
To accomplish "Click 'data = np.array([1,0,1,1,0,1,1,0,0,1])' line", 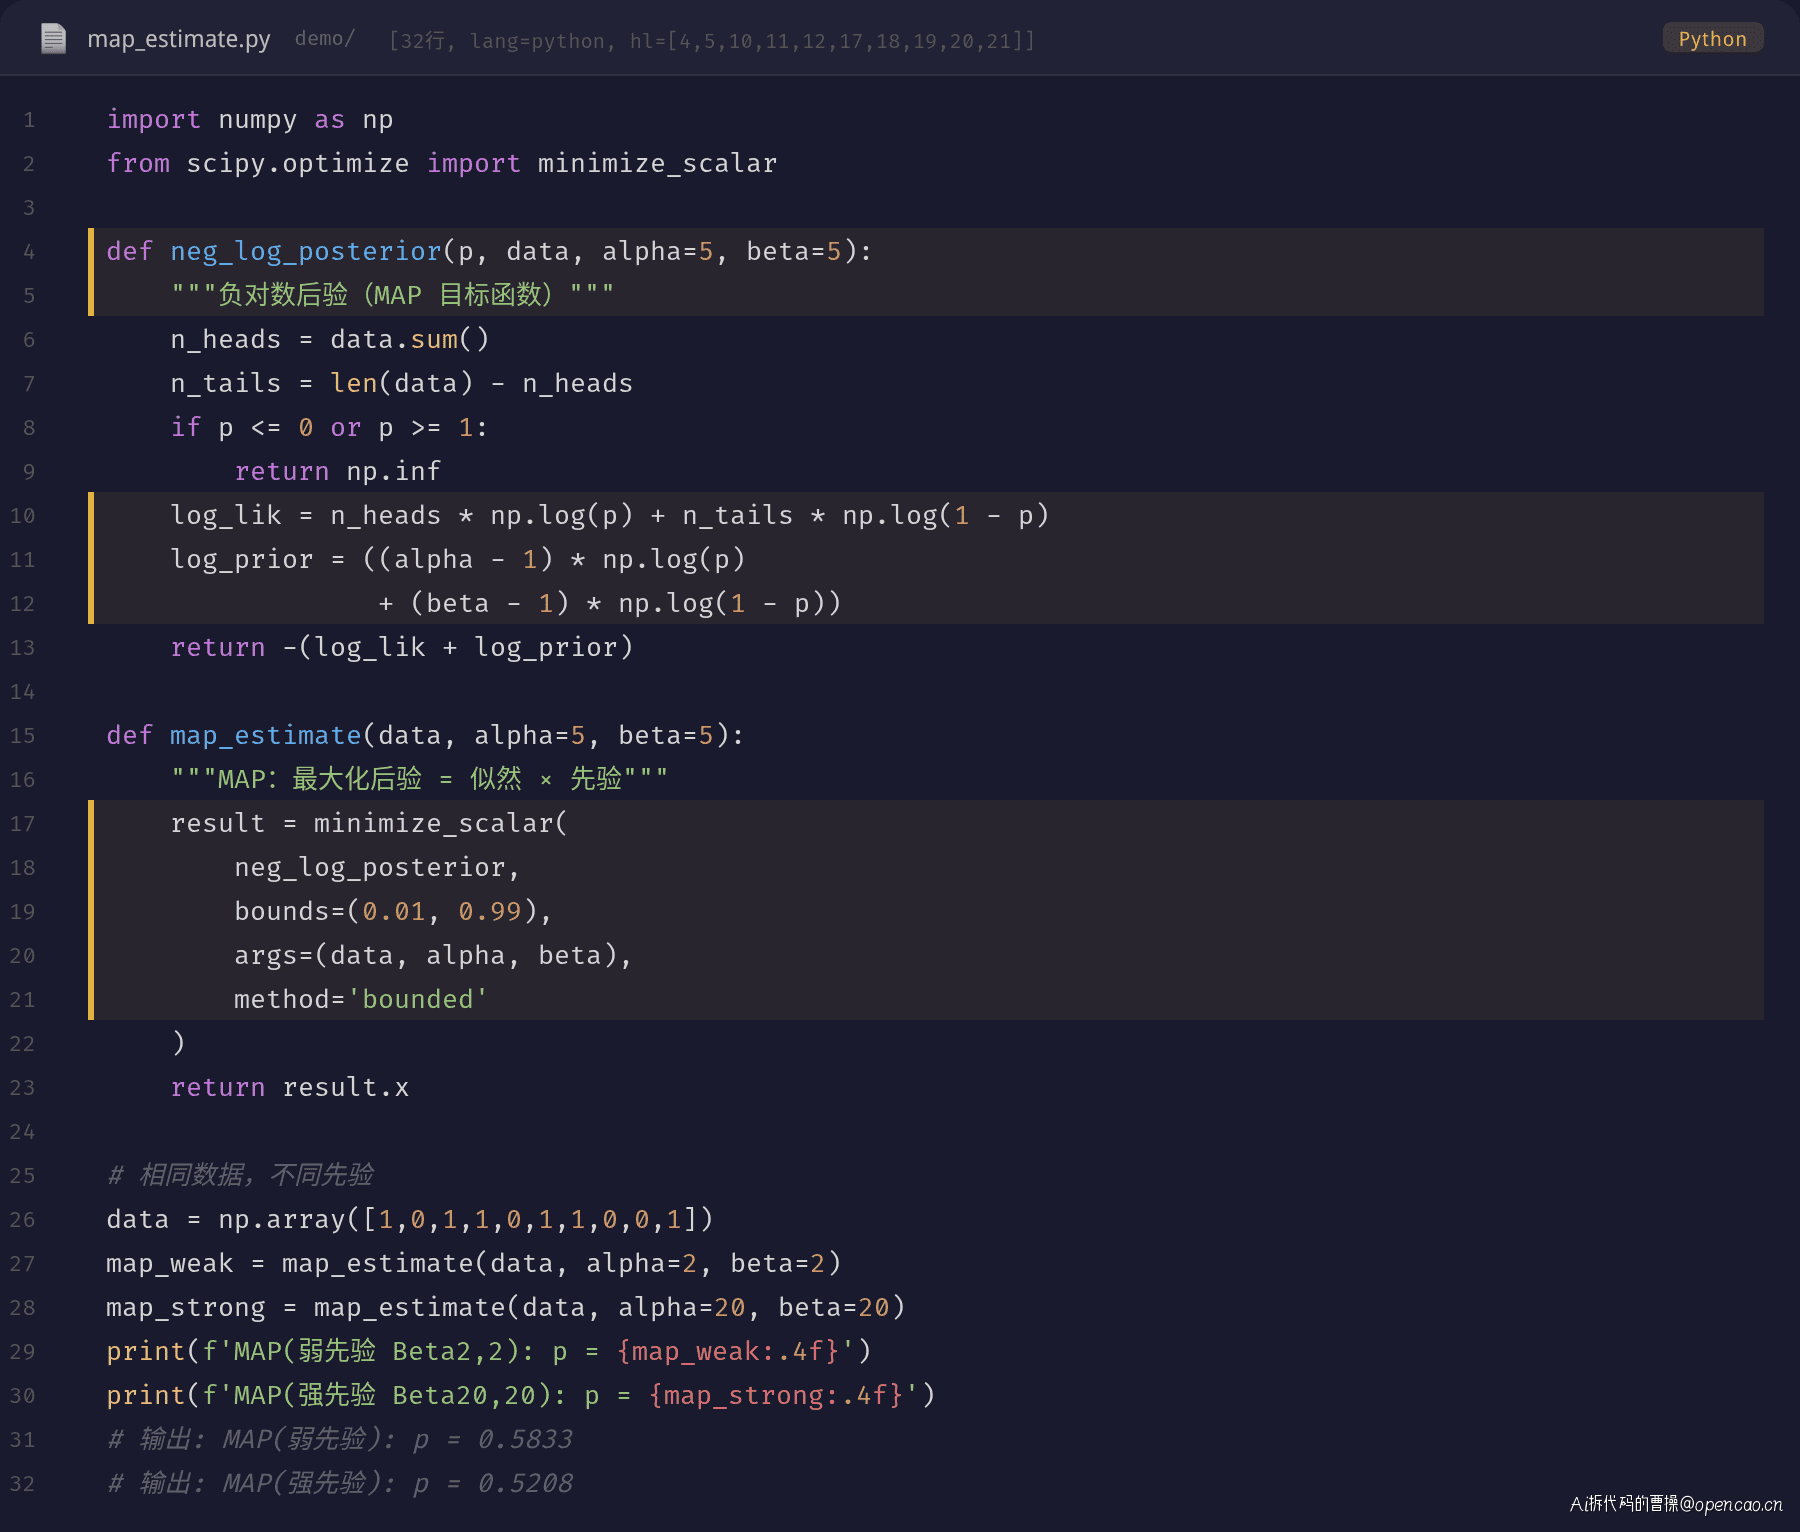I will coord(410,1220).
